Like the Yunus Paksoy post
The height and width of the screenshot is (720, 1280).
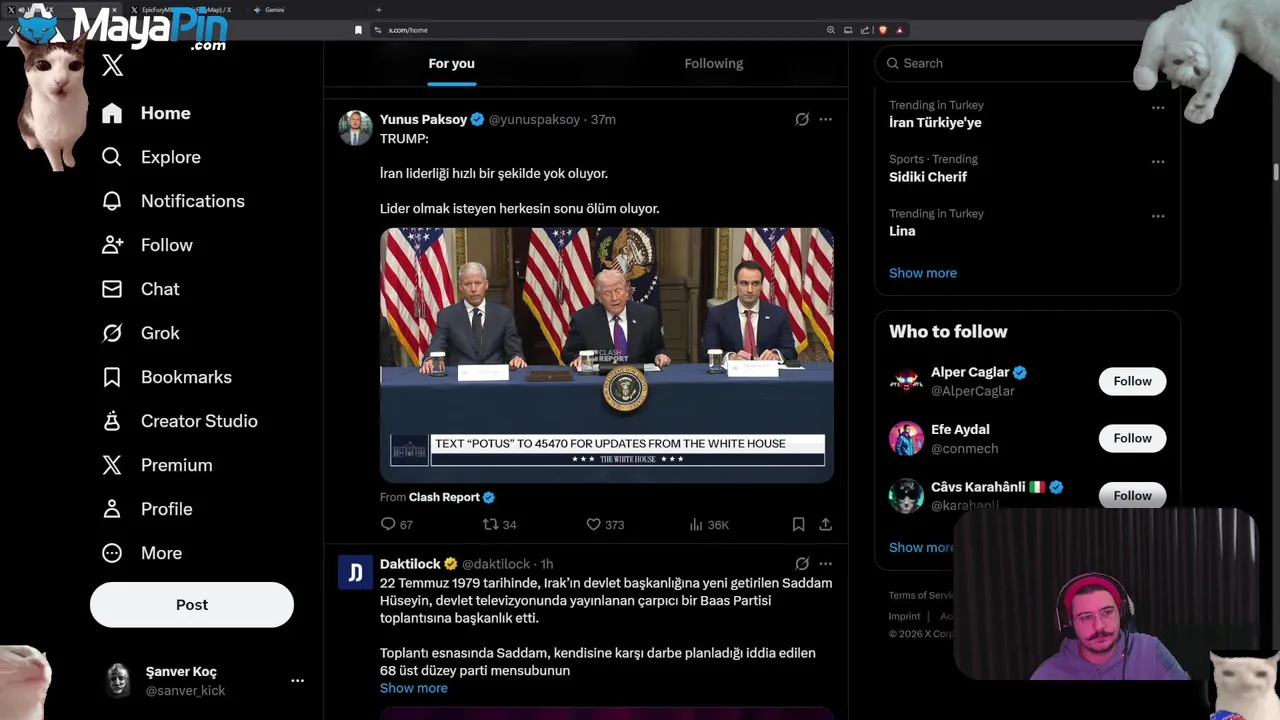(x=593, y=524)
